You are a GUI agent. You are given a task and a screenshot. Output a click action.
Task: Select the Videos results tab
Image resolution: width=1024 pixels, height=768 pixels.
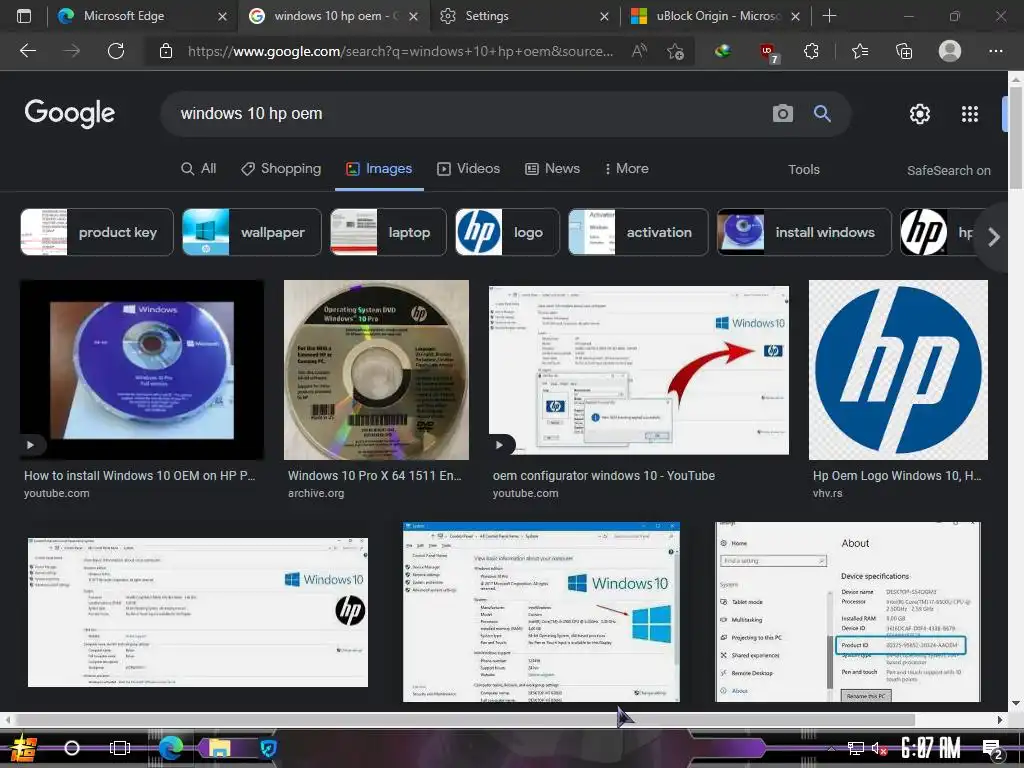[468, 168]
